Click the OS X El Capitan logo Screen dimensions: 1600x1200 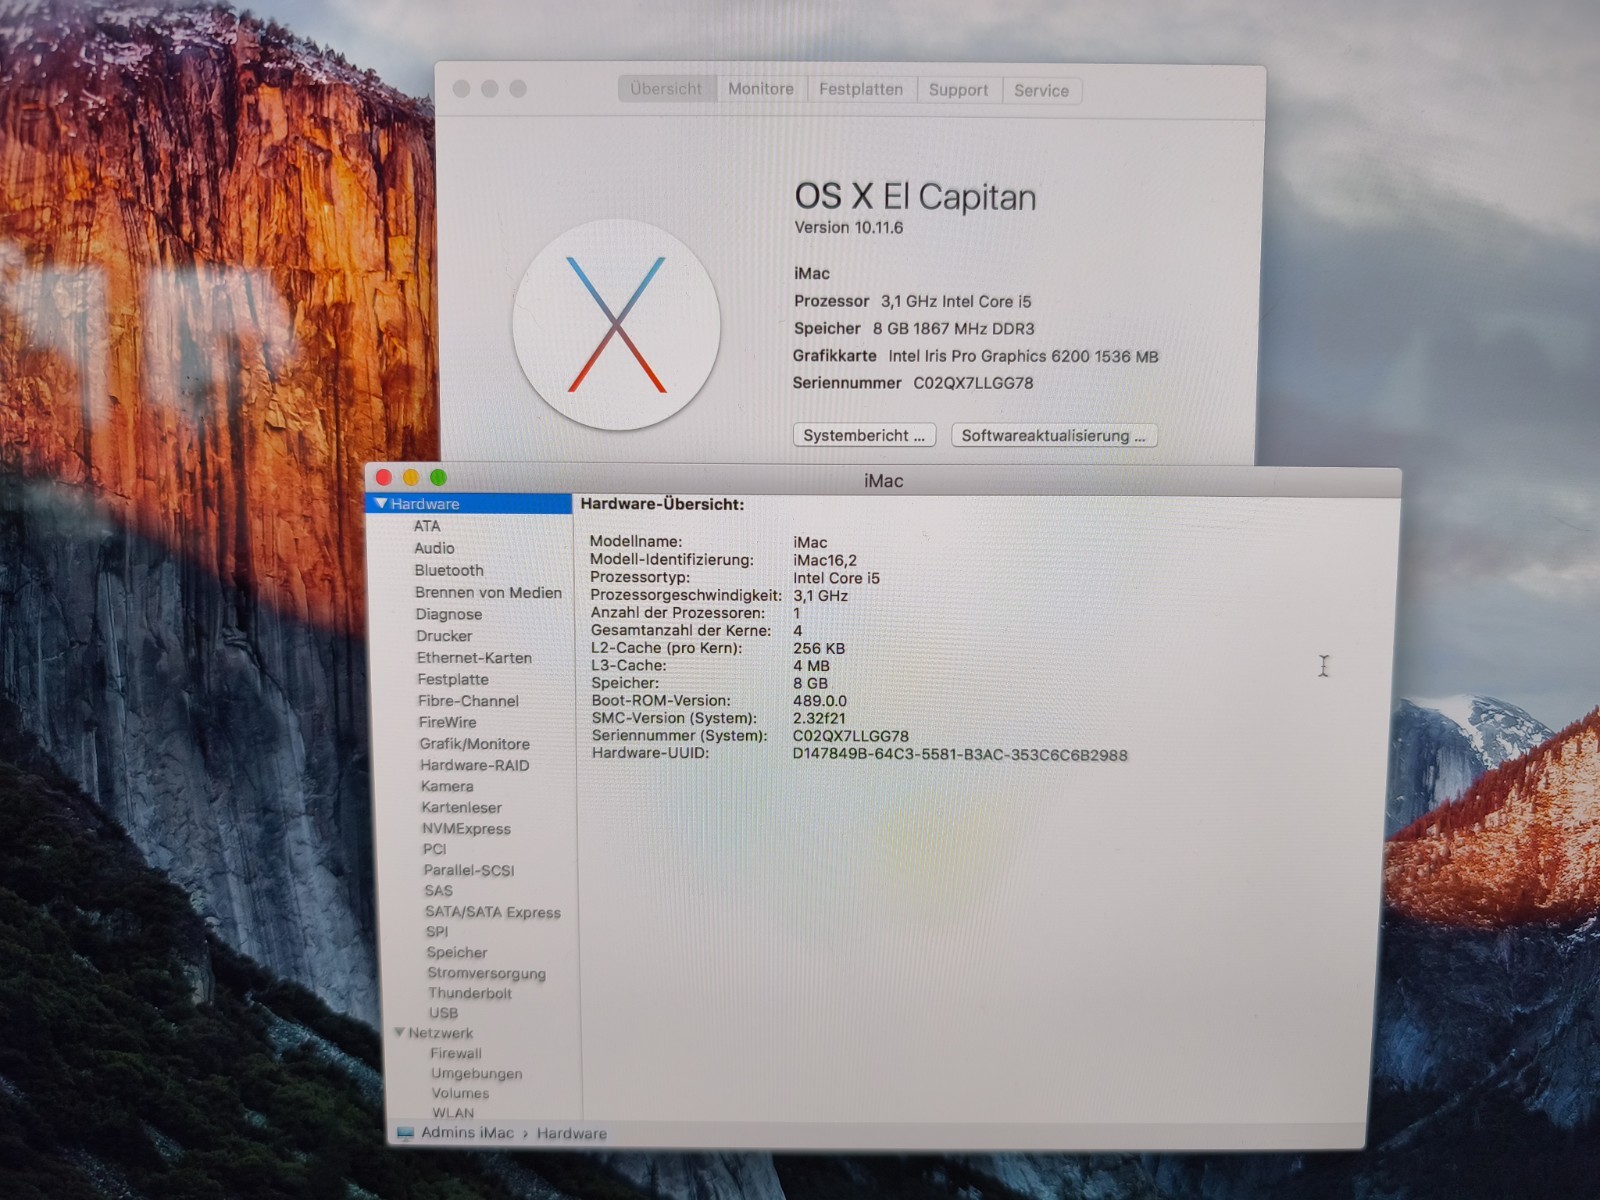coord(616,325)
